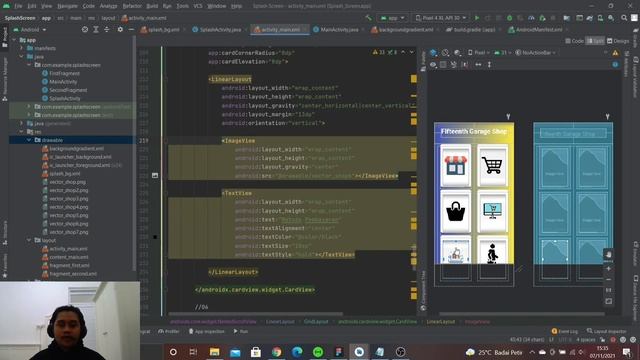Click the design surface layers icon
Viewport: 640px width, 360px height.
click(x=433, y=53)
